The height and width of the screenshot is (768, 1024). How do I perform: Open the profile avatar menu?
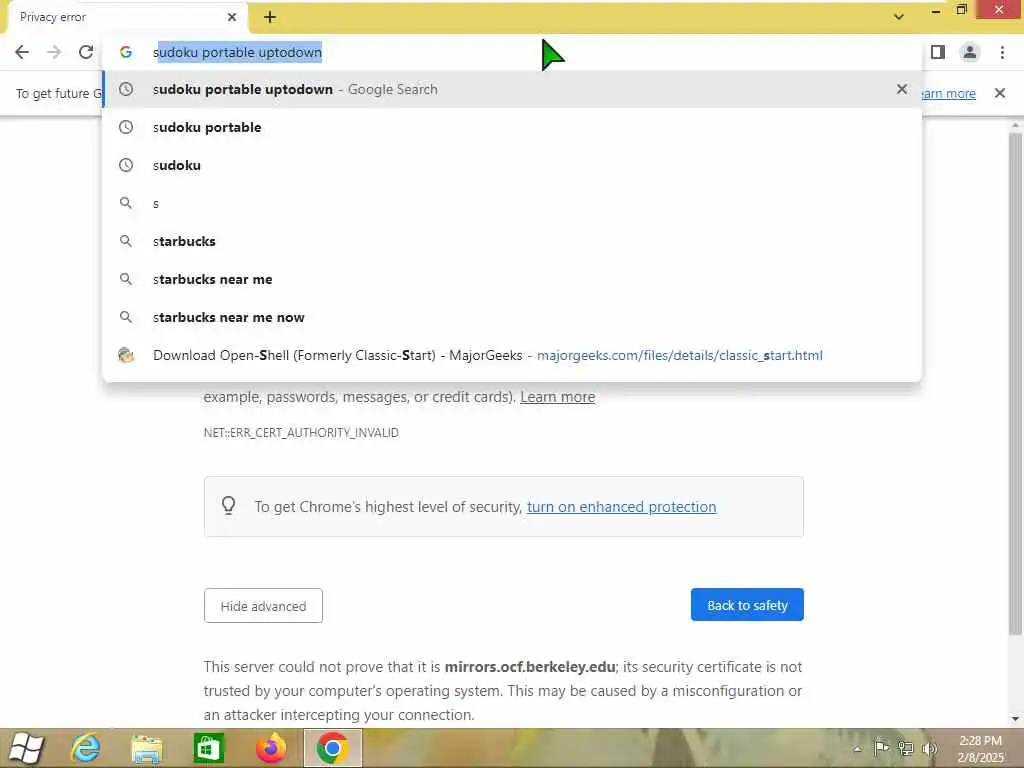click(x=970, y=52)
